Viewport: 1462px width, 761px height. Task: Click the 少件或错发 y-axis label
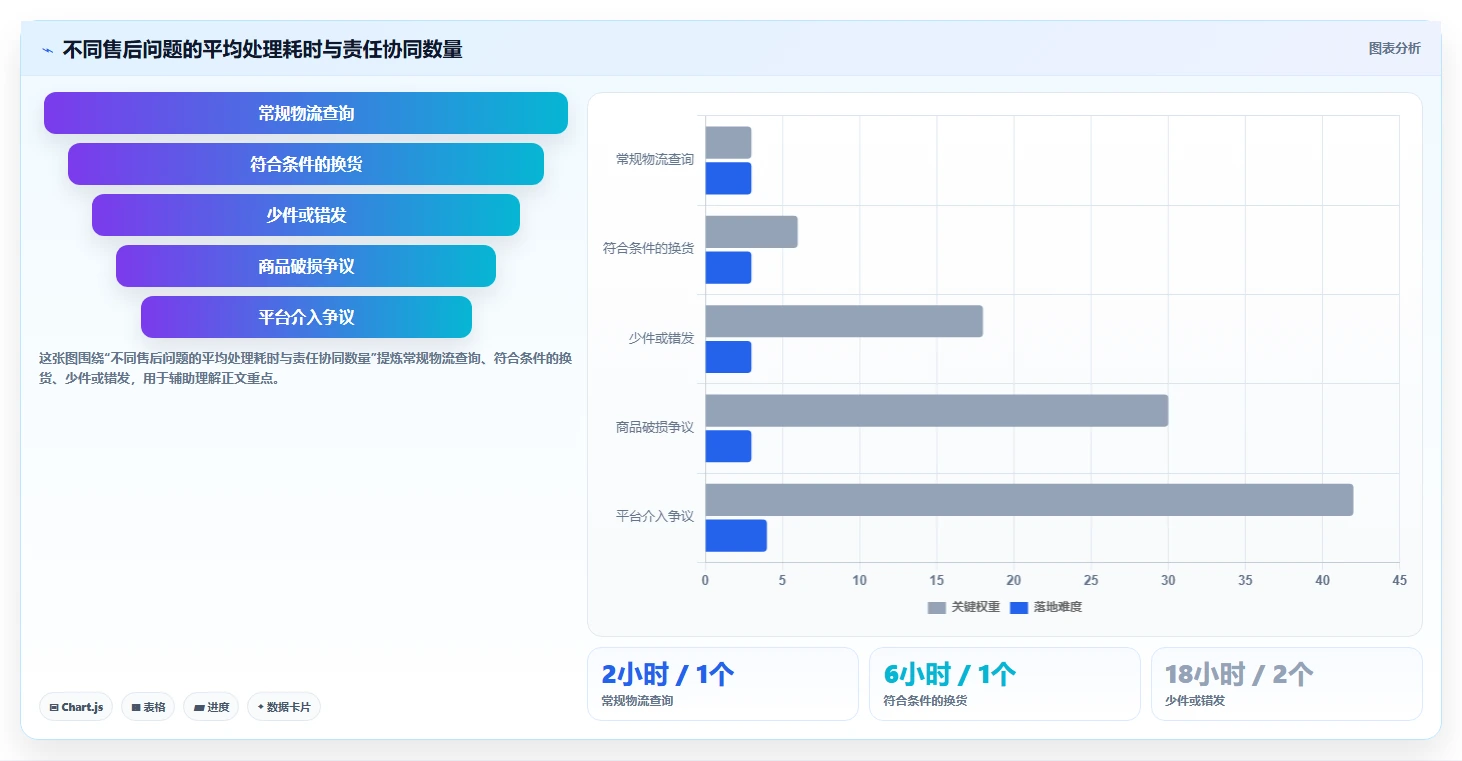pyautogui.click(x=661, y=338)
